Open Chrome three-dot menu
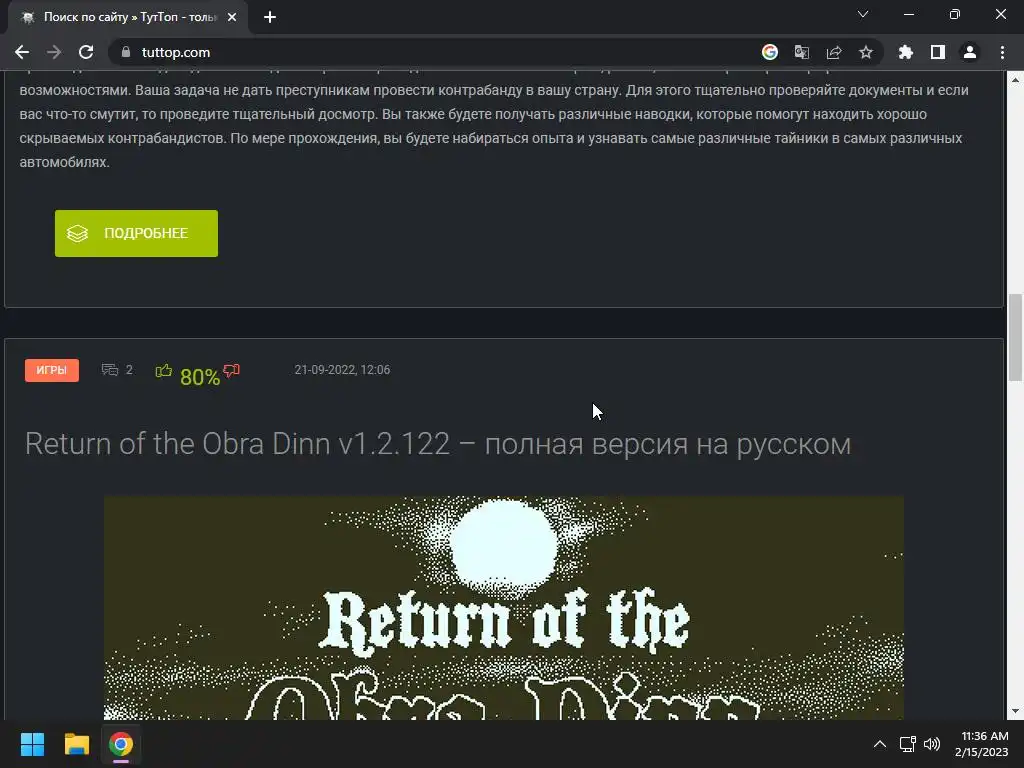 pos(1002,52)
